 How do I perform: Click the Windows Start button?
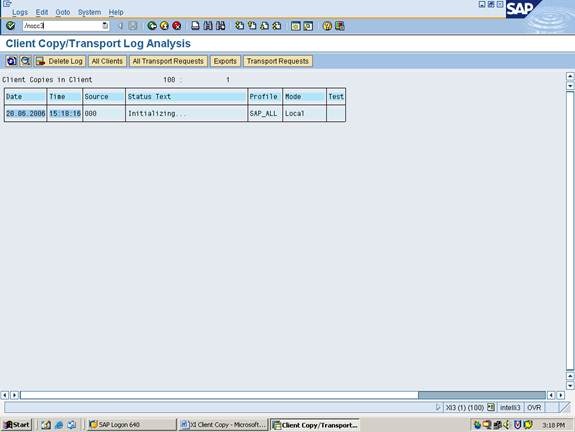17,425
